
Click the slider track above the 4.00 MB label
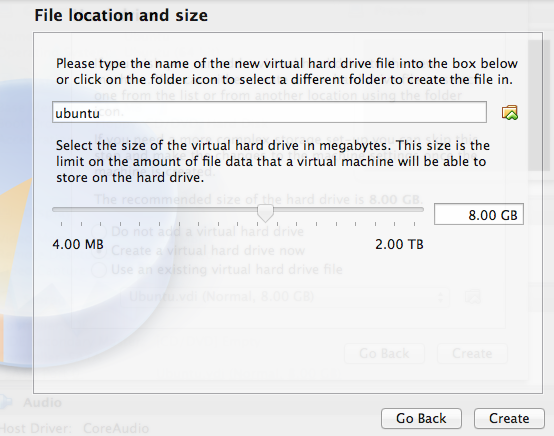[78, 210]
